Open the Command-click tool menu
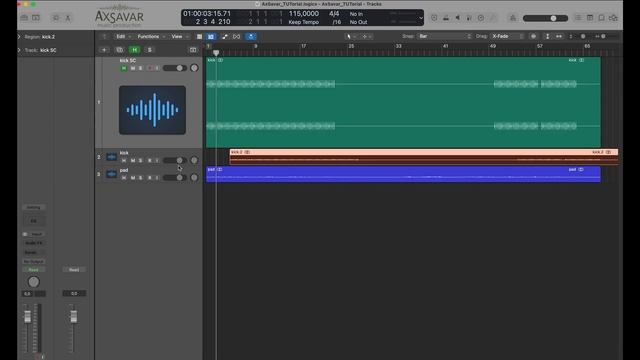The height and width of the screenshot is (360, 640). (366, 36)
